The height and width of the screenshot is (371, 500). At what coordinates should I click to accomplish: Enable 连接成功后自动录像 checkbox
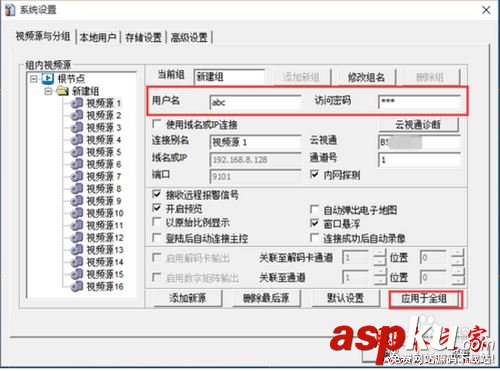coord(314,237)
